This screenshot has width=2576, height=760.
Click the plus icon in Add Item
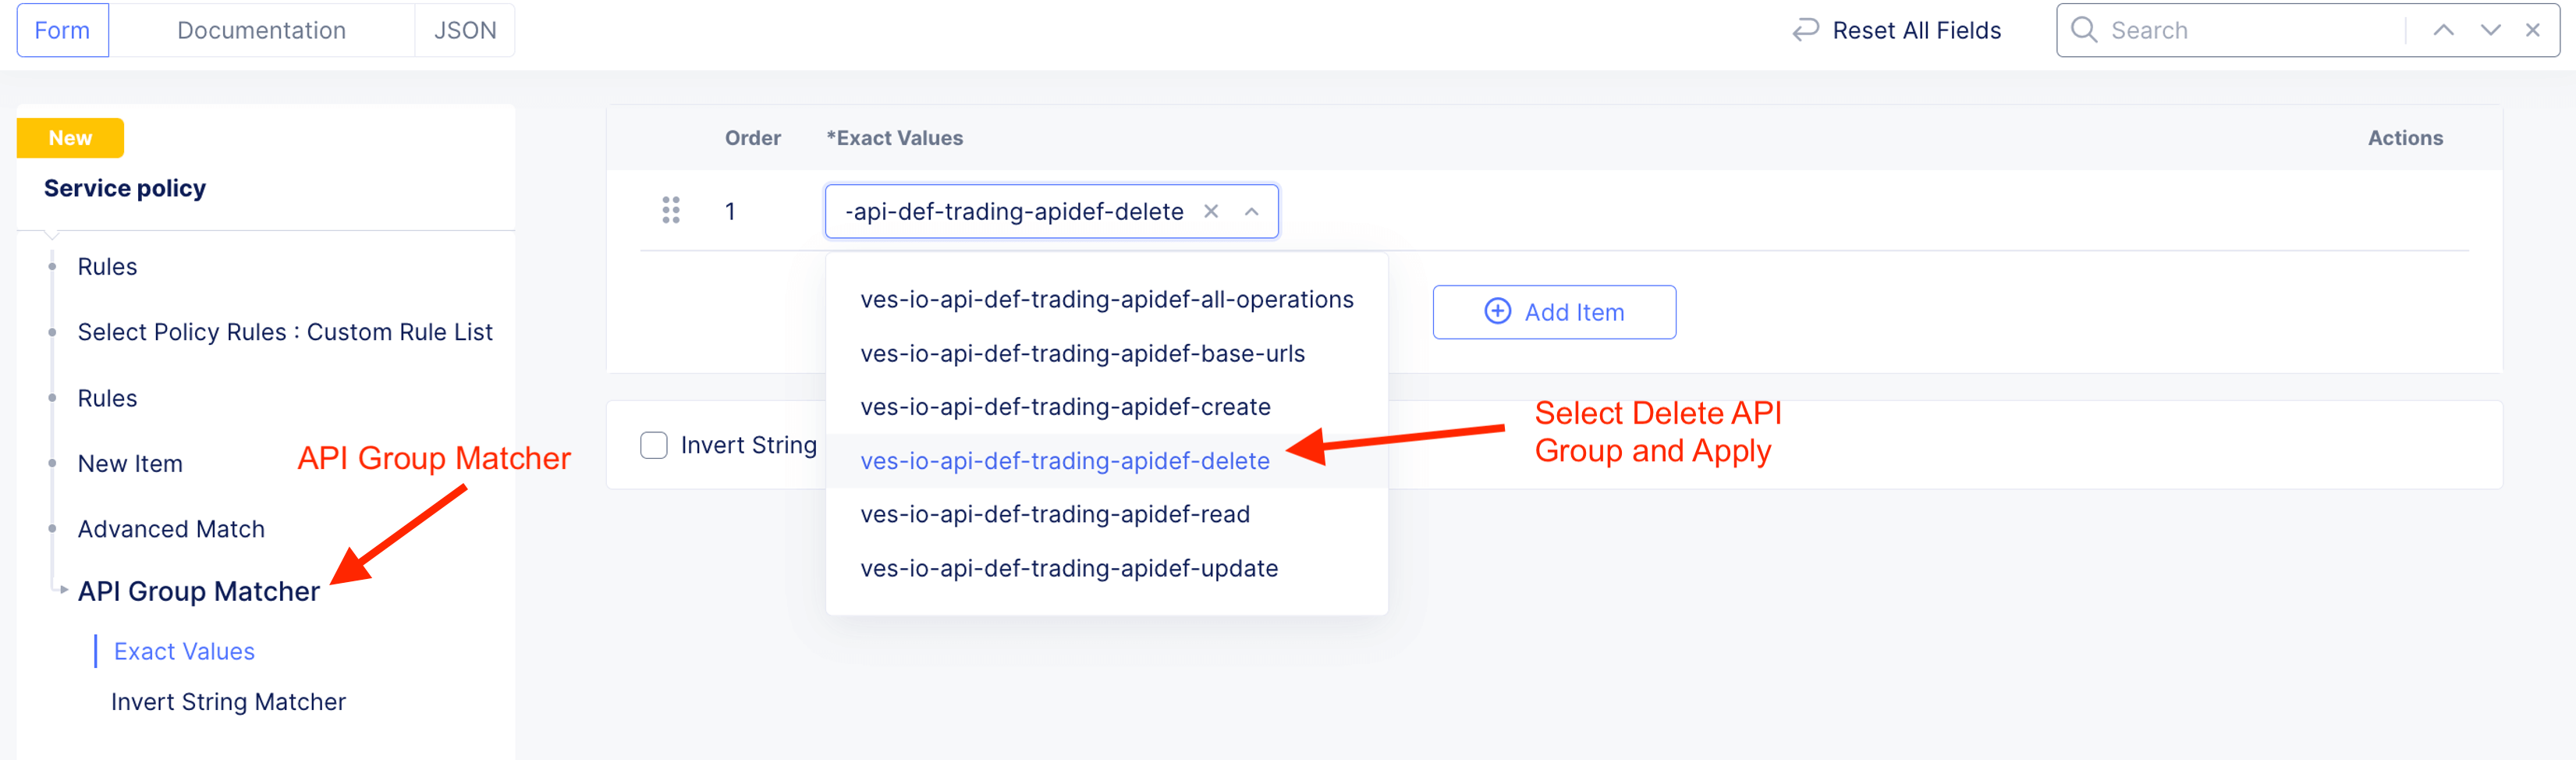coord(1497,312)
